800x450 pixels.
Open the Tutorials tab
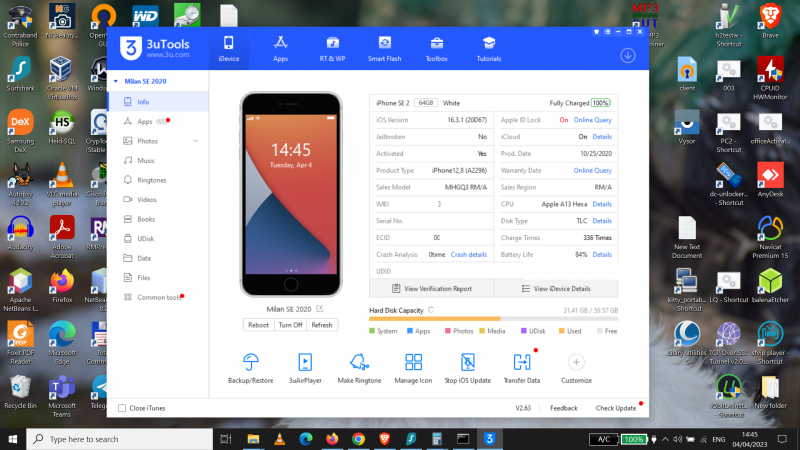click(488, 49)
